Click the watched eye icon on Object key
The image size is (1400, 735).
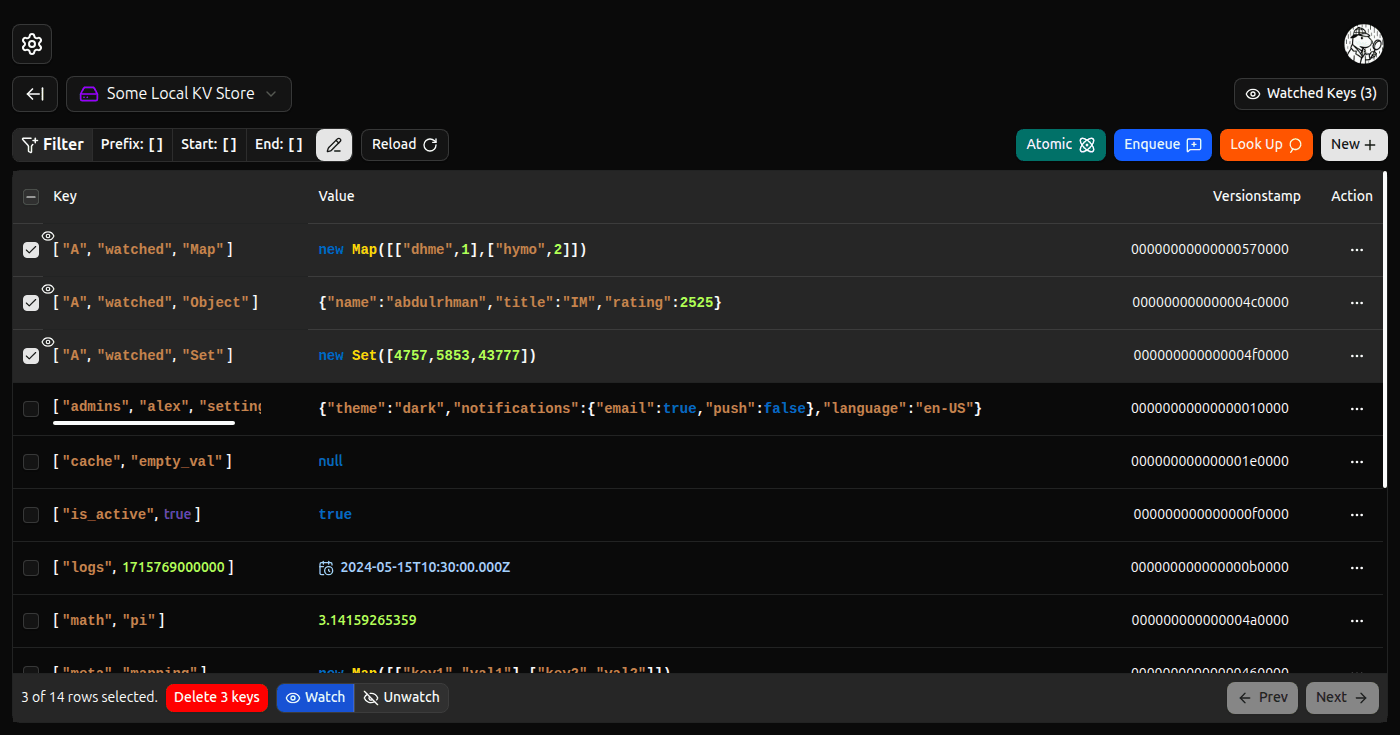click(48, 288)
